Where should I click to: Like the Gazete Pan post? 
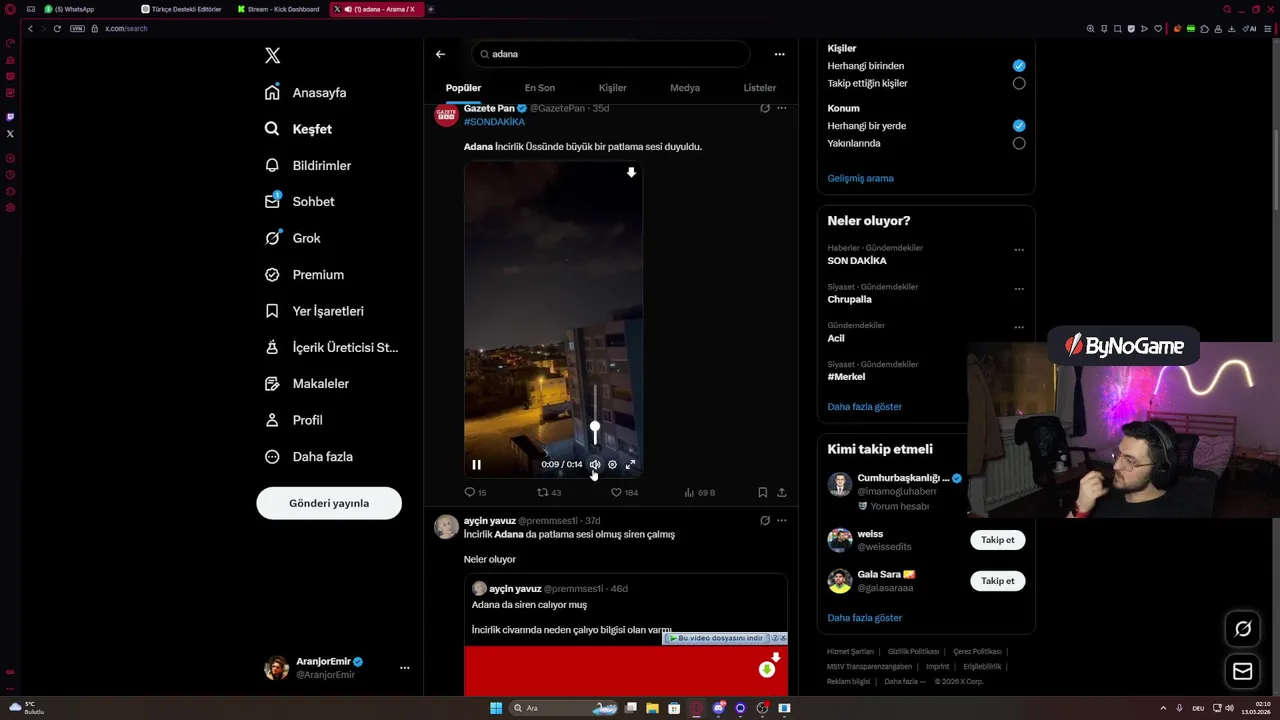624,492
